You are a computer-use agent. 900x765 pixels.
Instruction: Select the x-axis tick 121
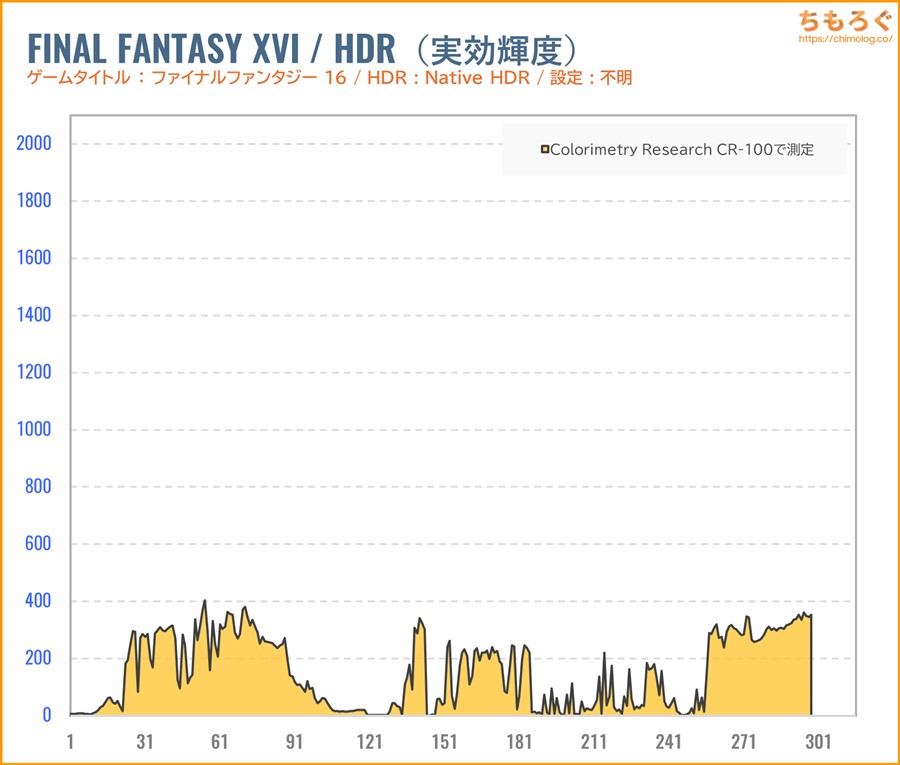coord(369,741)
